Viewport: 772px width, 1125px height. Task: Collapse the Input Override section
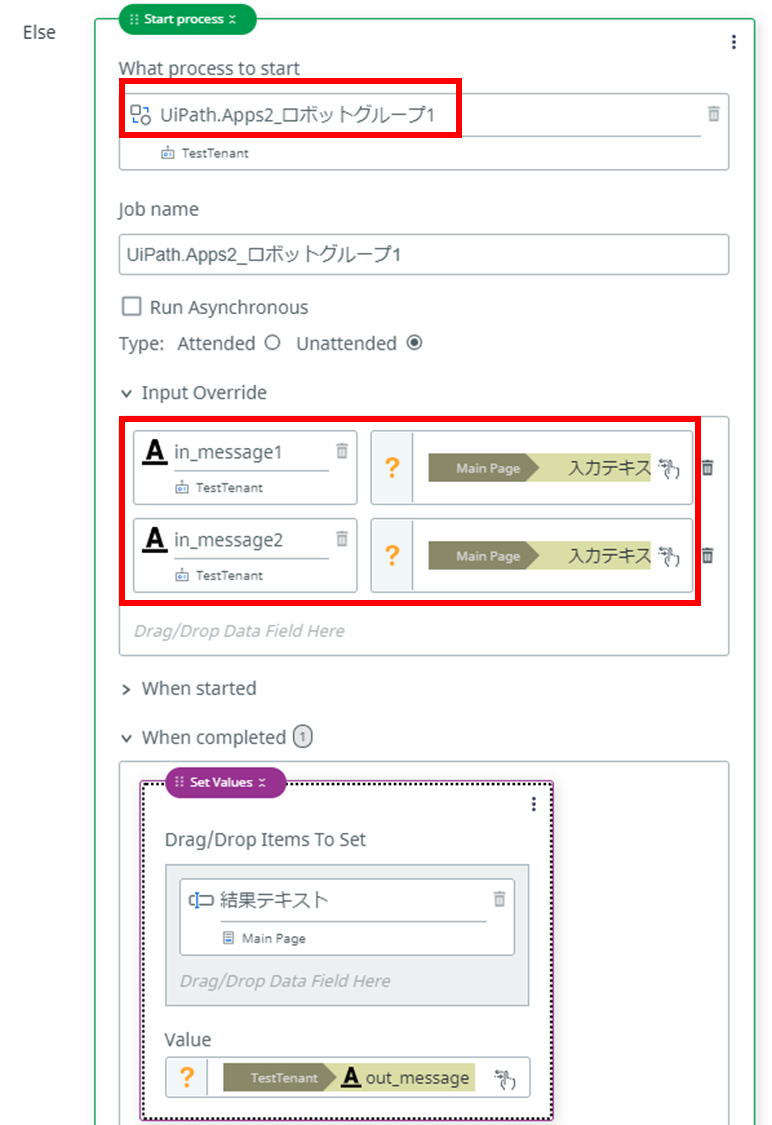click(x=126, y=393)
